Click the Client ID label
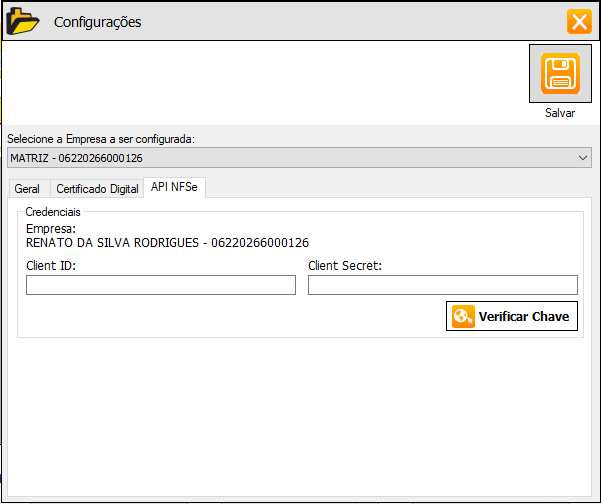Image resolution: width=601 pixels, height=504 pixels. click(x=51, y=266)
